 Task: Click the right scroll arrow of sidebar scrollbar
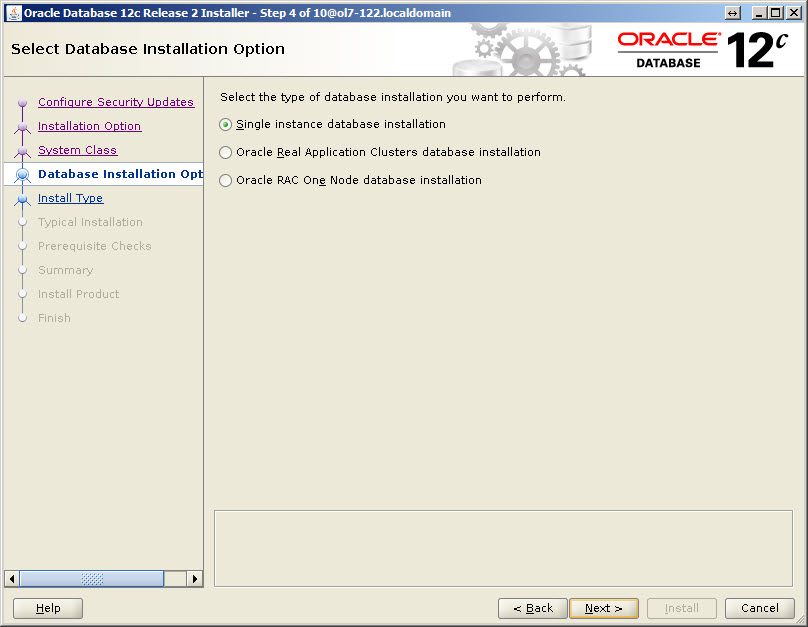click(194, 579)
